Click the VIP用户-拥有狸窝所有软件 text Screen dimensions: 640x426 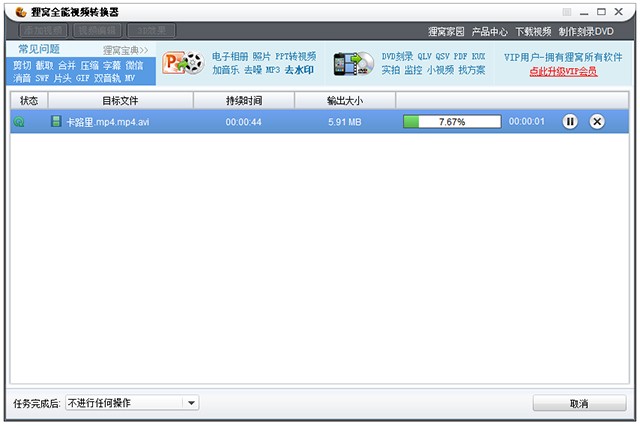coord(563,57)
